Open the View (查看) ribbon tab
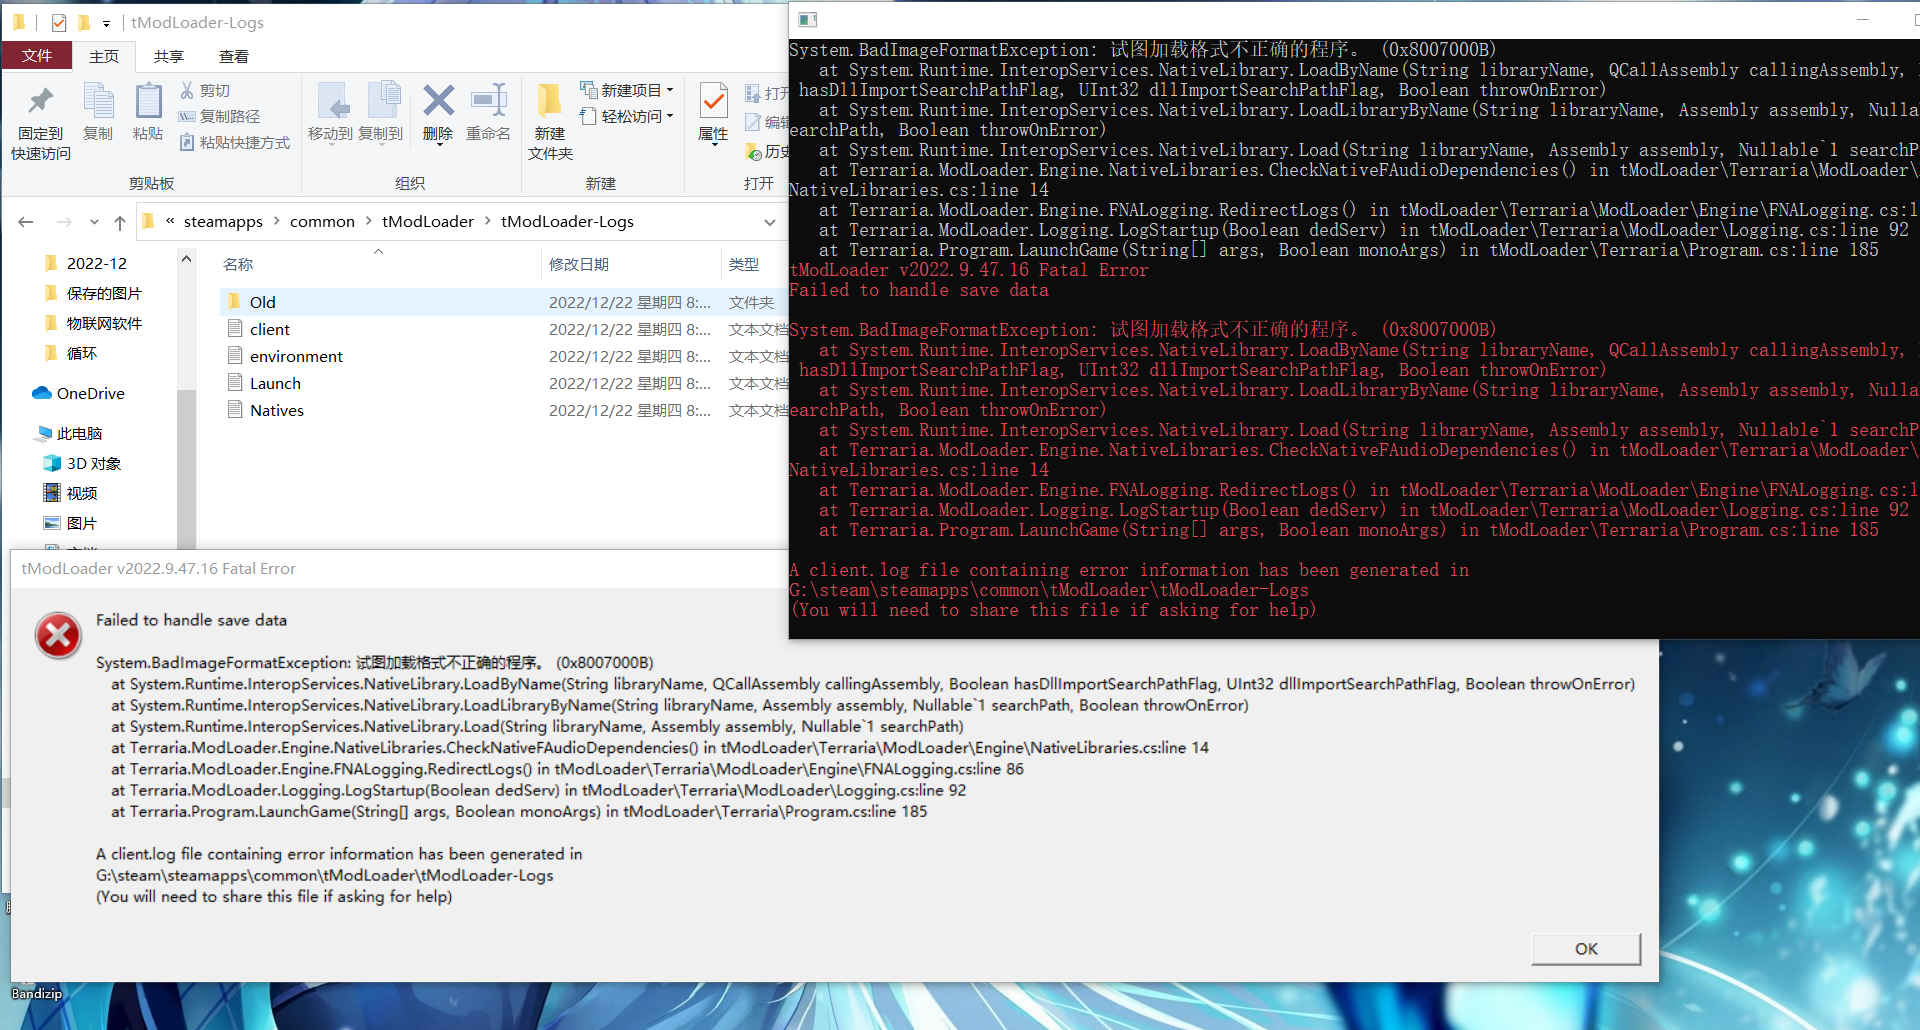Viewport: 1920px width, 1030px height. [234, 57]
